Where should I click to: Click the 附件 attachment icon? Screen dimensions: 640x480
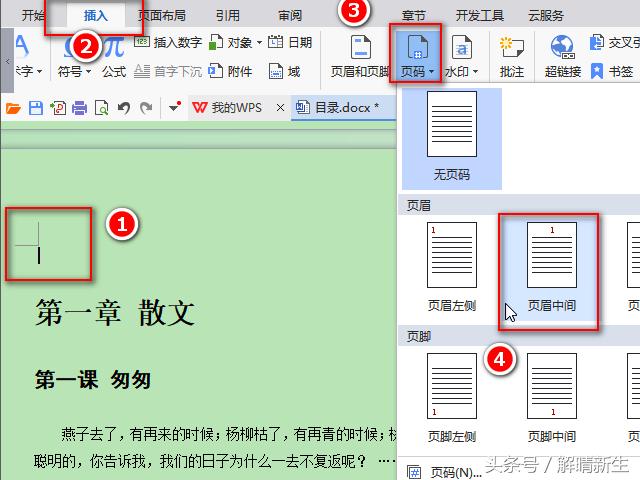(x=216, y=71)
